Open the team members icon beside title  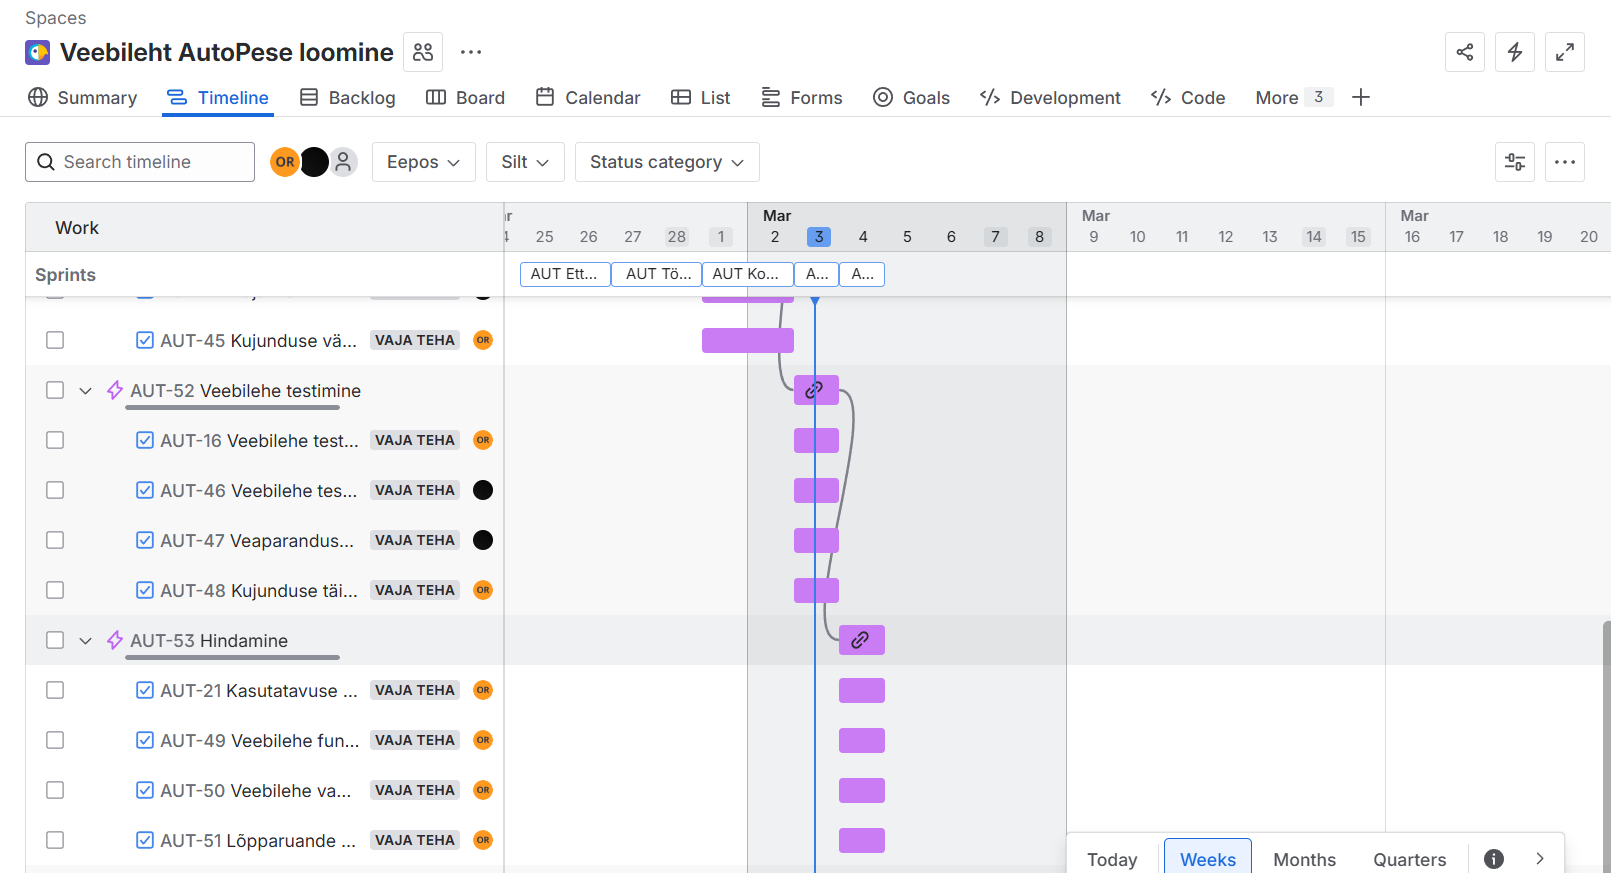click(x=423, y=52)
